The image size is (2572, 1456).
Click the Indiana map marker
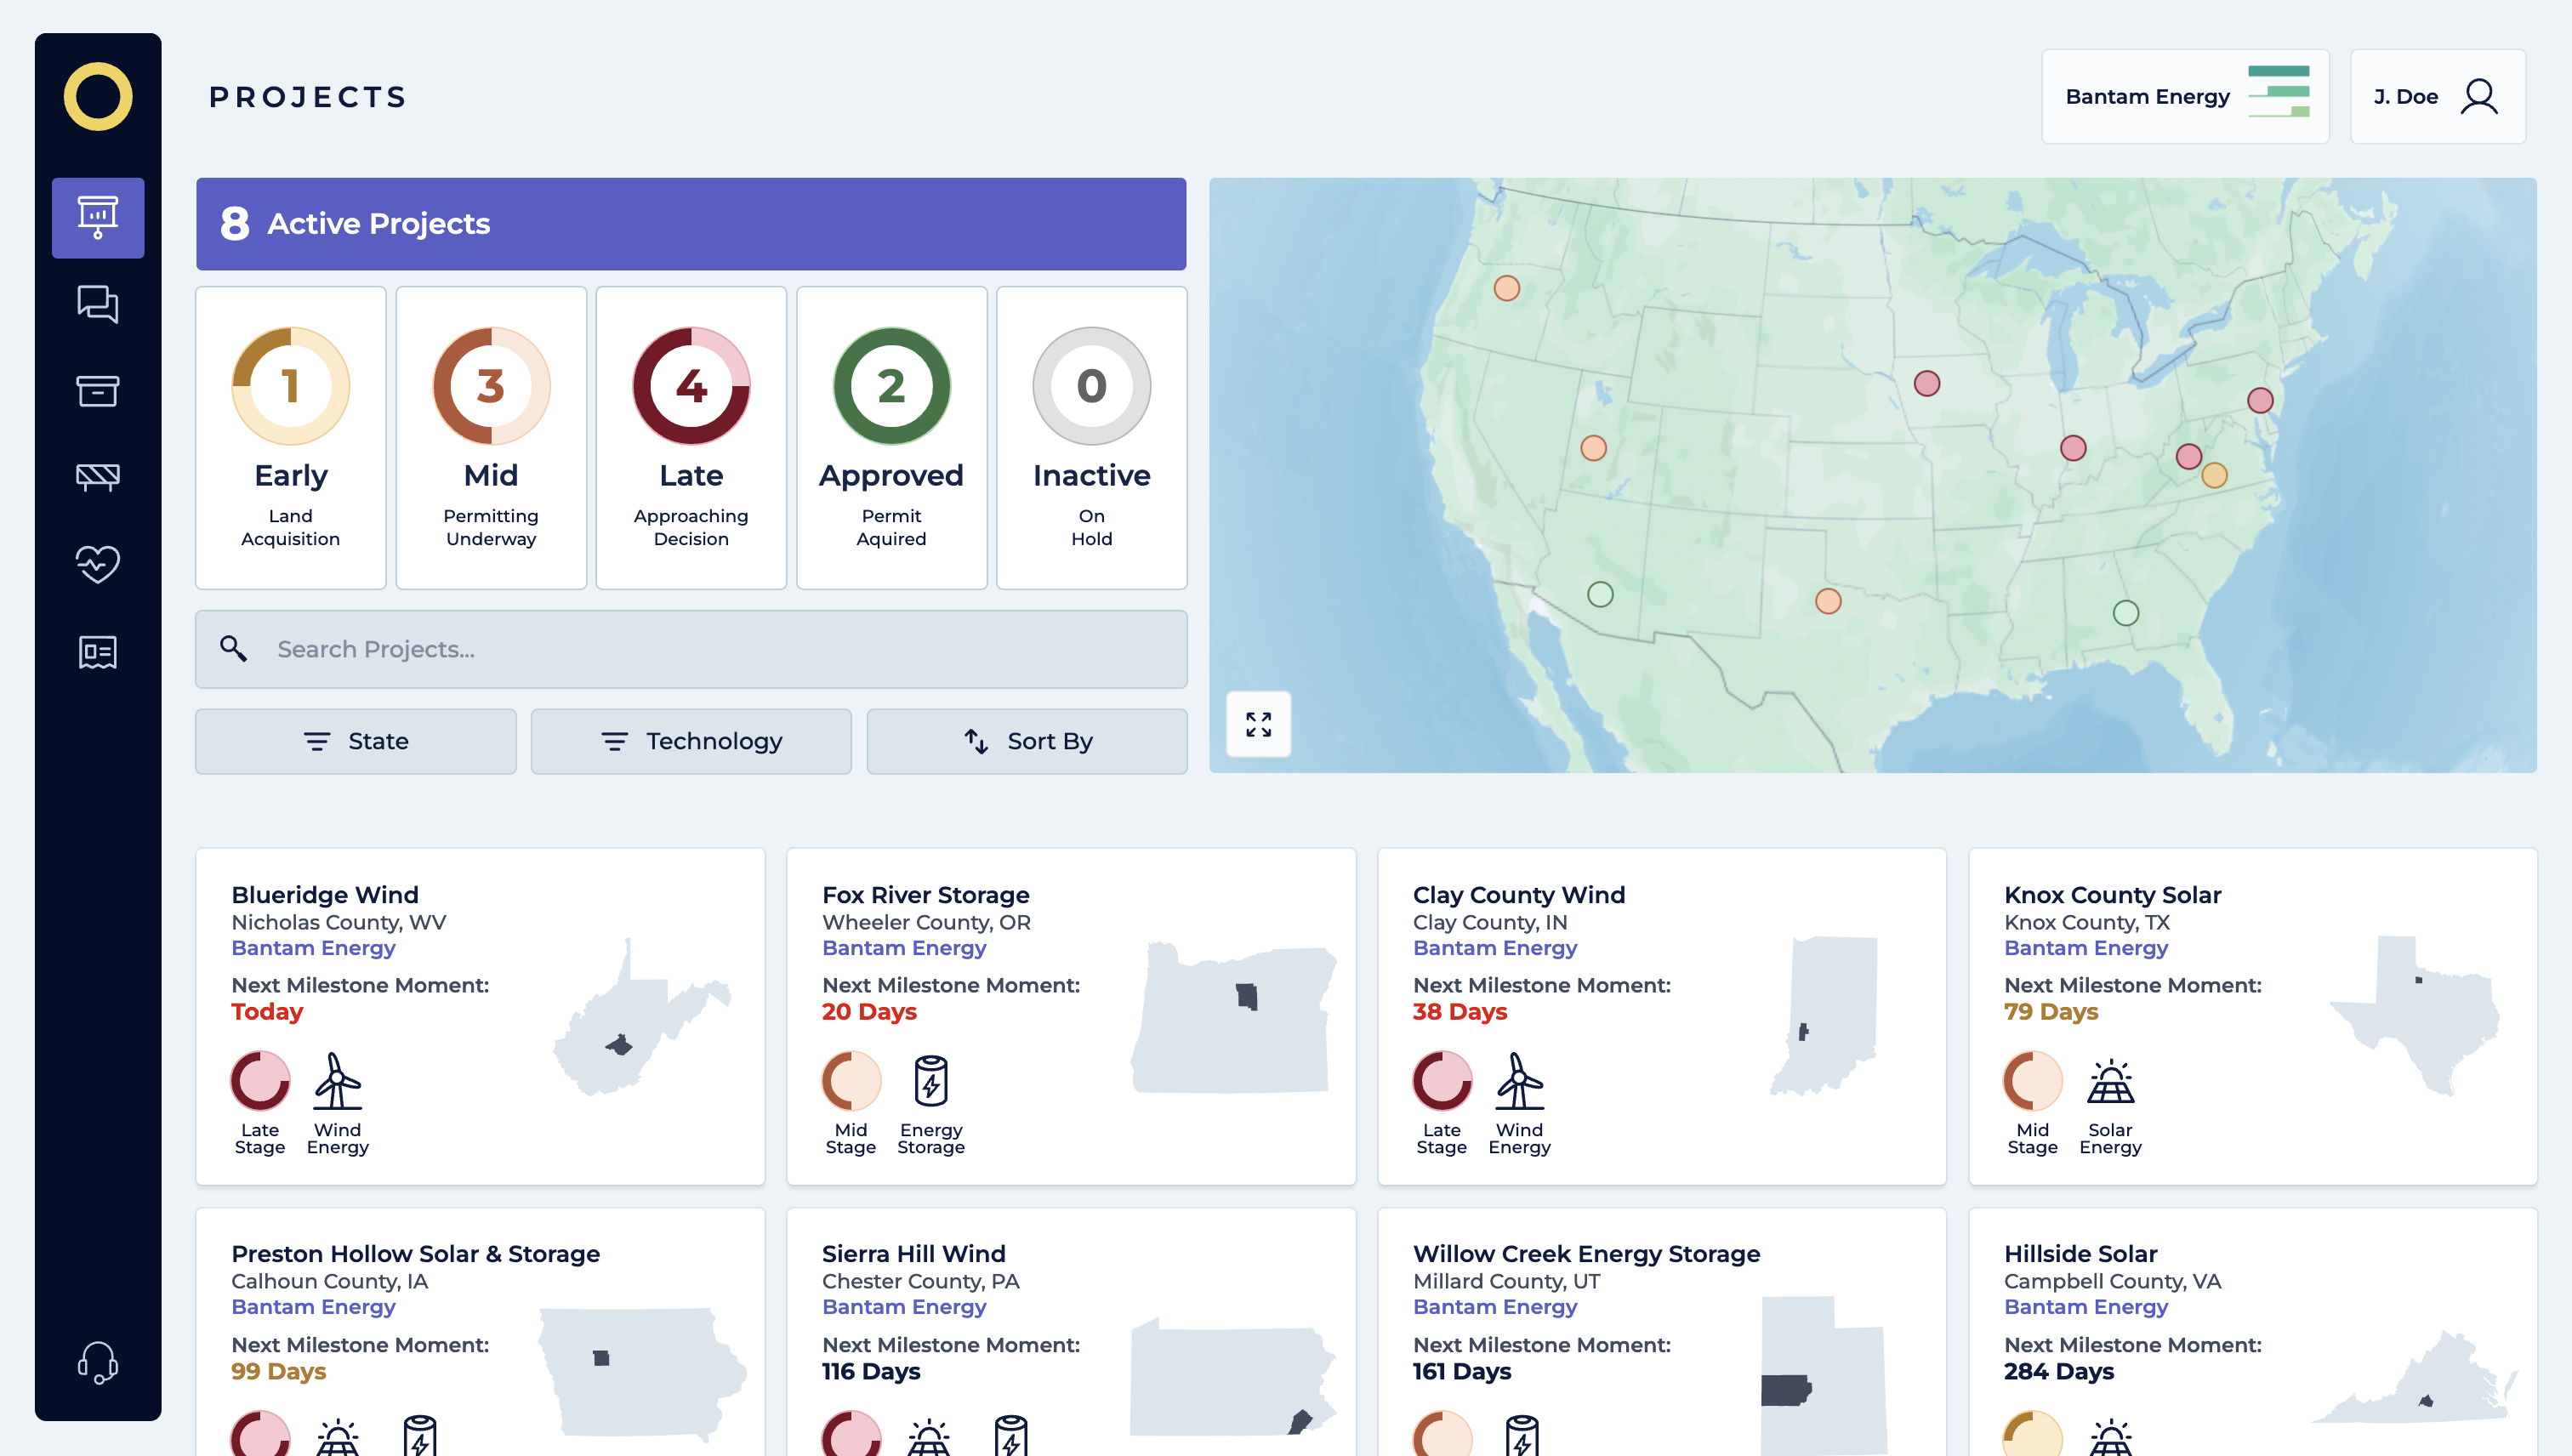tap(2074, 447)
